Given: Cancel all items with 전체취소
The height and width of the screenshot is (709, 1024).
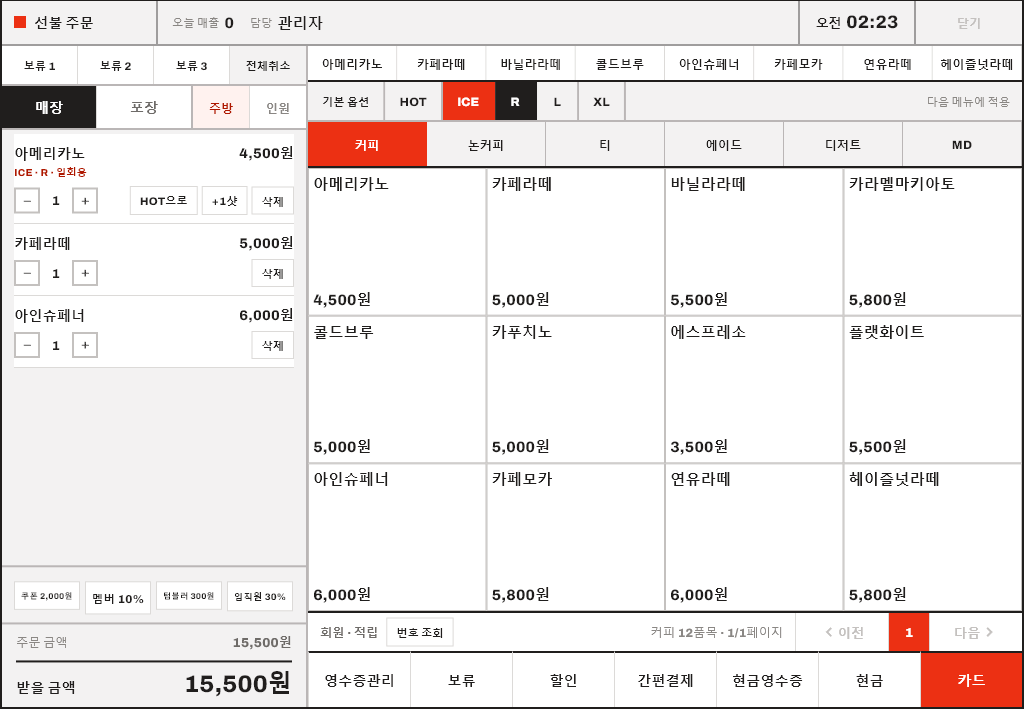Looking at the screenshot, I should click(x=268, y=65).
